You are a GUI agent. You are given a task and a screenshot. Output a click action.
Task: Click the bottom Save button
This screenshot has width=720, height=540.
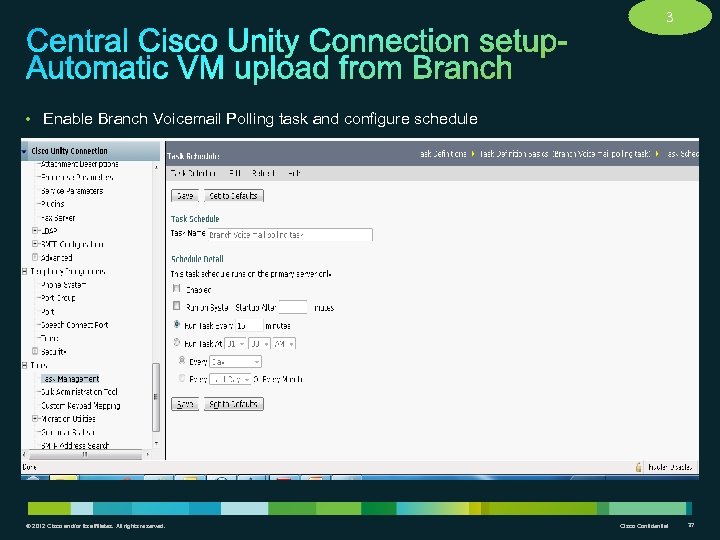[x=185, y=404]
